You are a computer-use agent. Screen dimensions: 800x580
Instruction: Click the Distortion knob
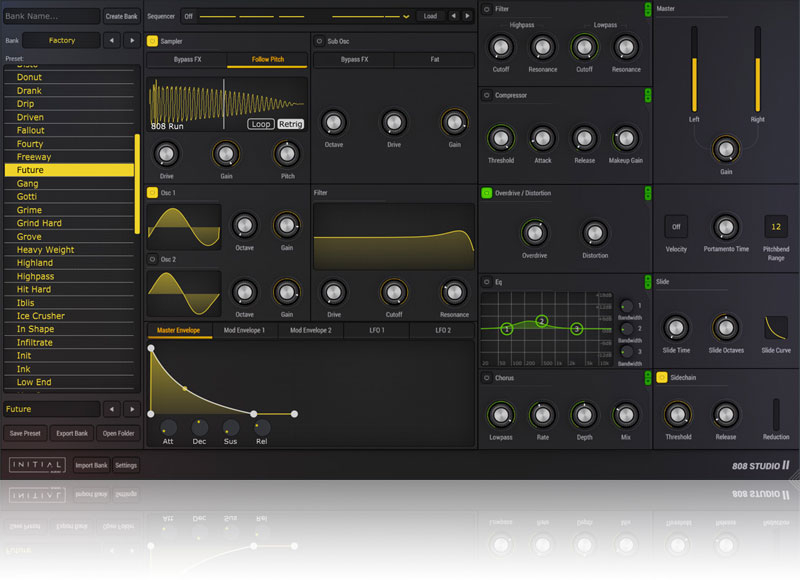click(596, 232)
